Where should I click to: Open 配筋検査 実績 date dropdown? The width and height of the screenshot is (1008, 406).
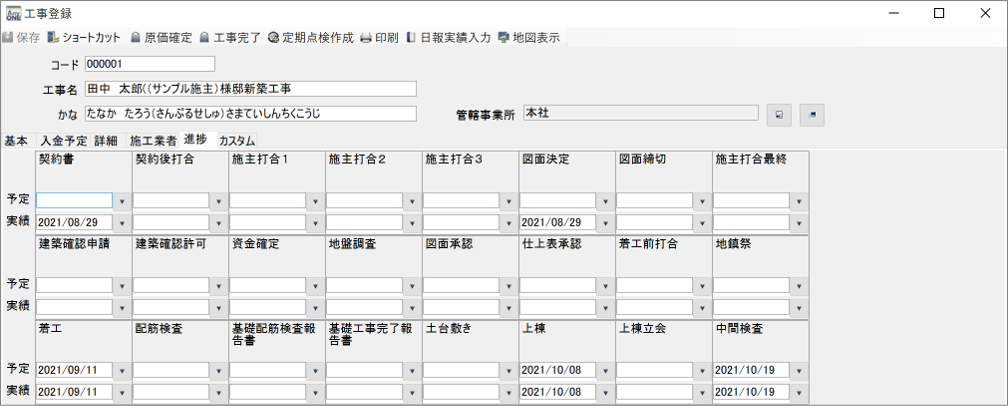coord(219,393)
